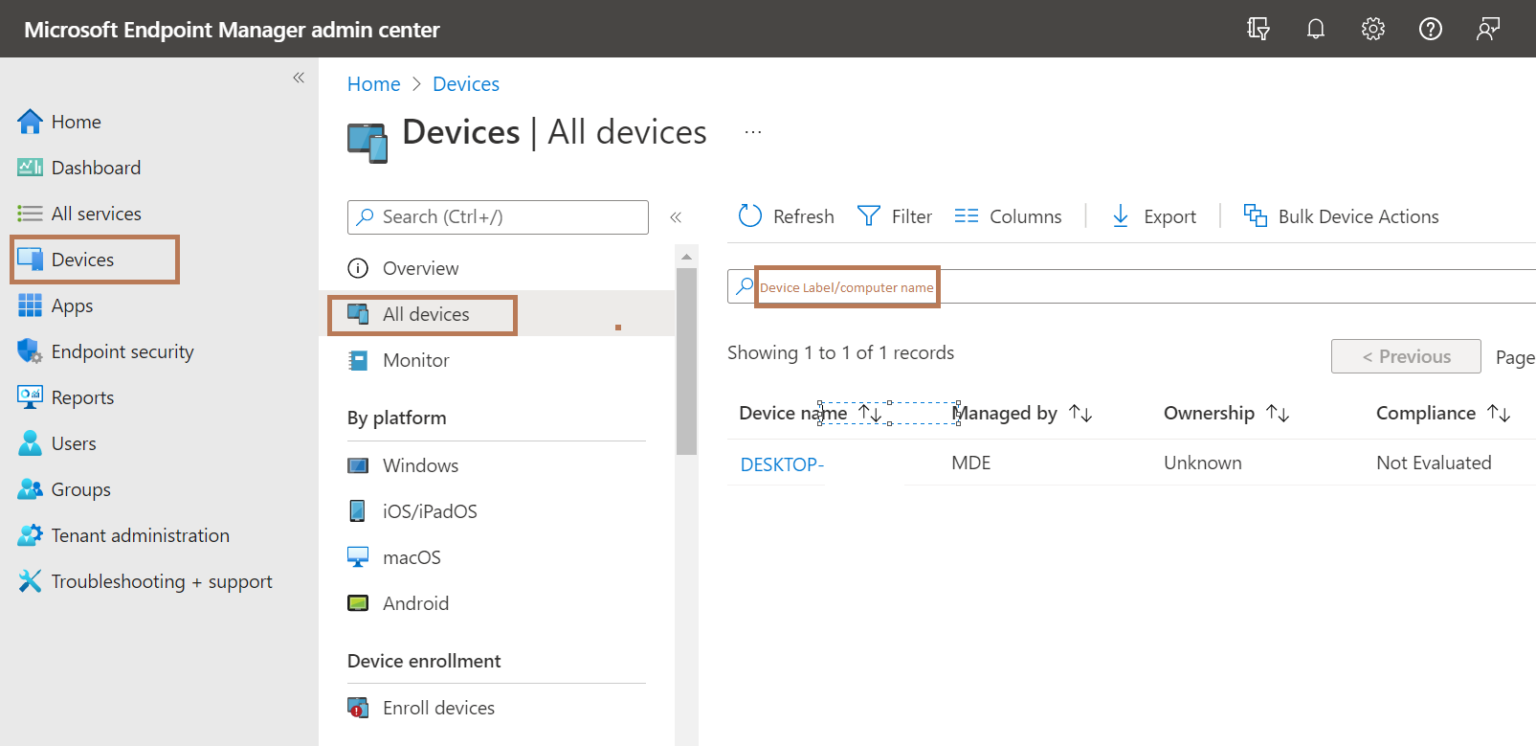Click the Tenant administration gear icon
Screen dimensions: 1536x746
click(x=30, y=535)
